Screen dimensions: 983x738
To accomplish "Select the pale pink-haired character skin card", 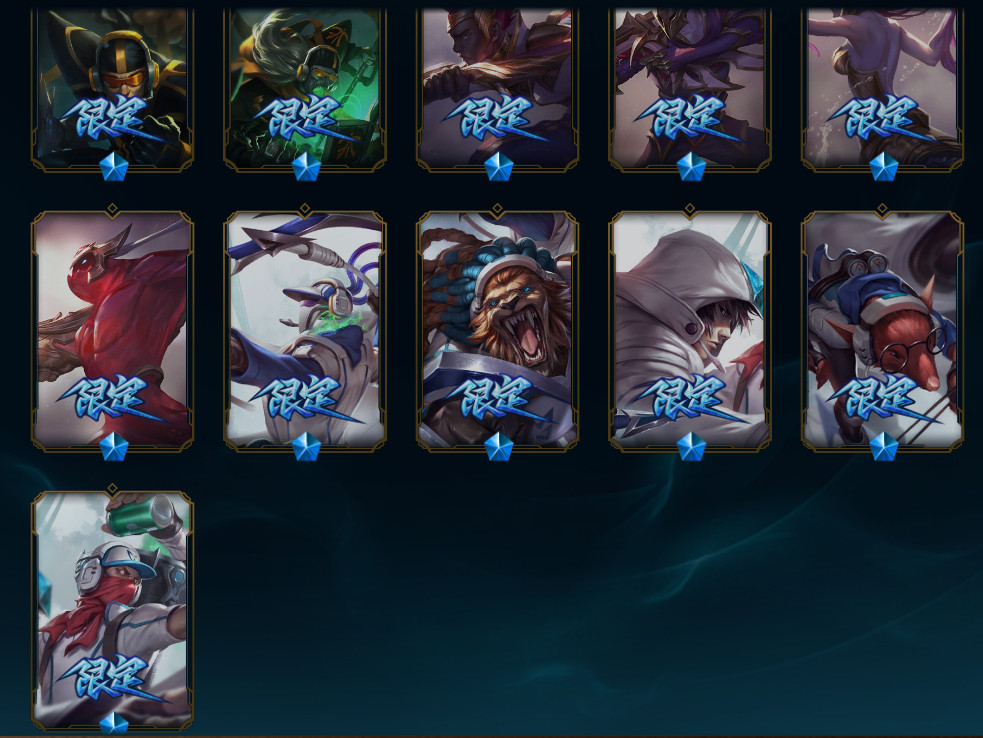I will coord(882,89).
